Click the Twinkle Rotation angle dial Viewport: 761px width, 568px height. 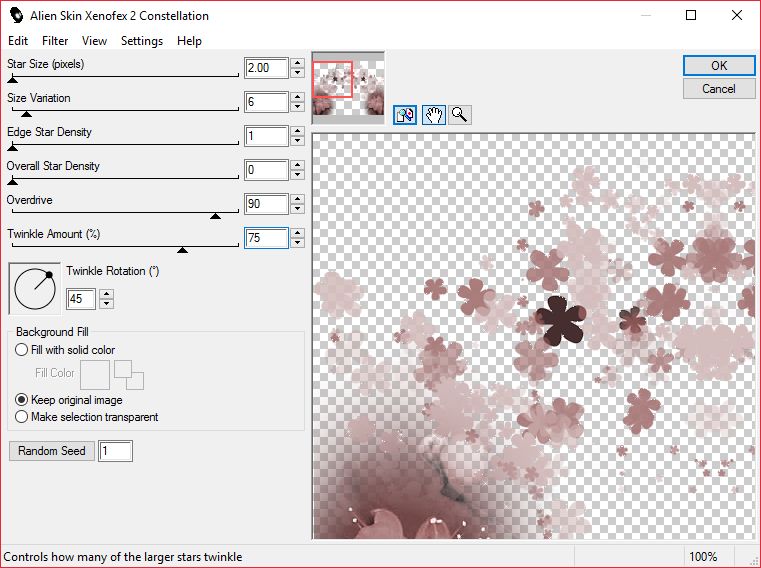[35, 289]
